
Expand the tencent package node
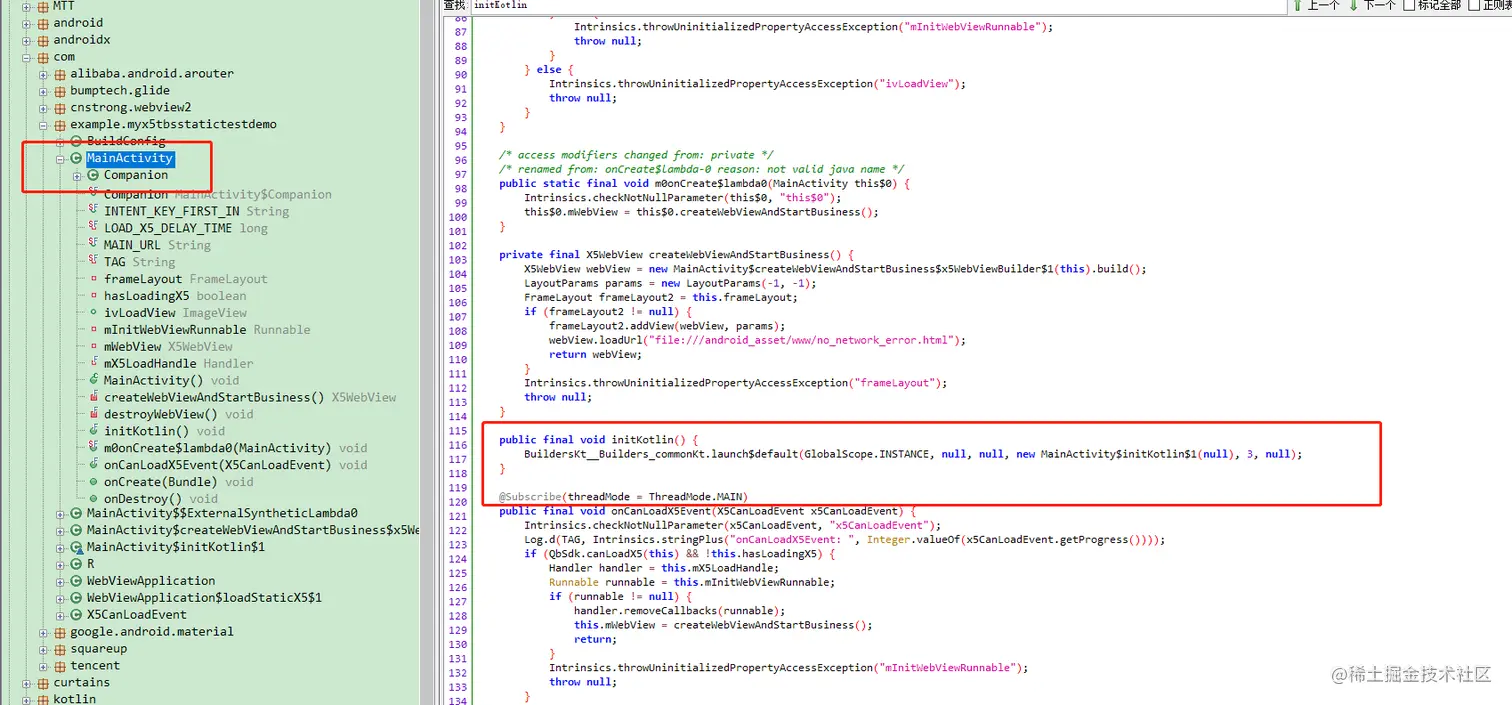[x=44, y=666]
